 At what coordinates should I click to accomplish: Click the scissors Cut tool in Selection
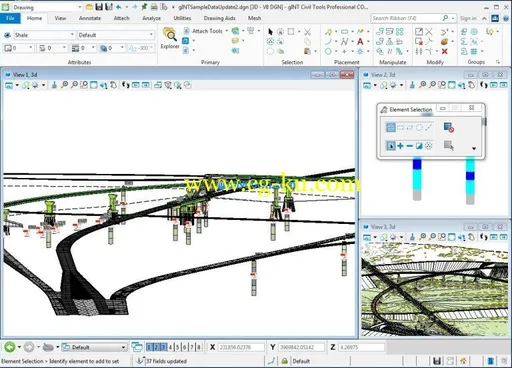pos(307,32)
